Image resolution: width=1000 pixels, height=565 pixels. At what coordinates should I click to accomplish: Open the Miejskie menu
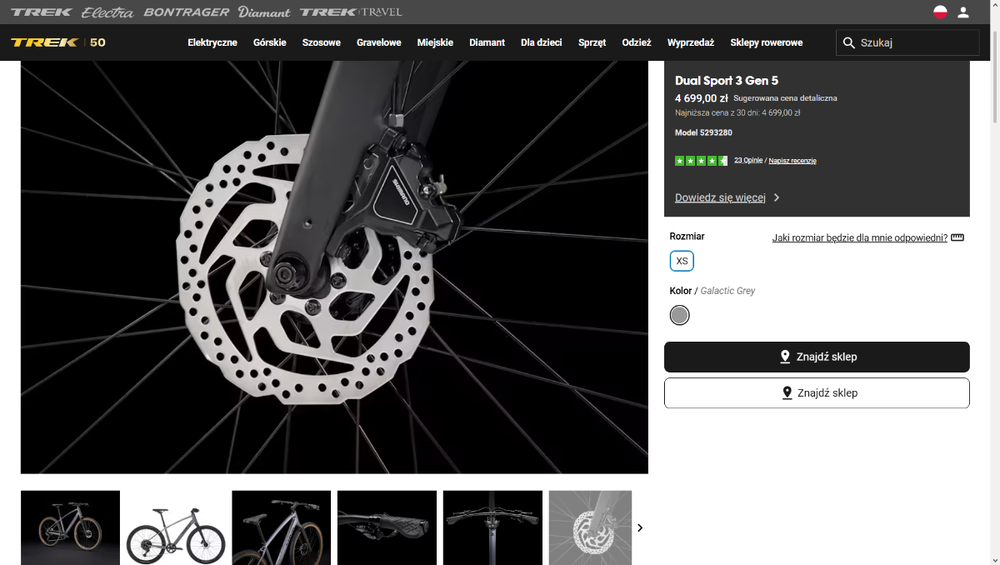[435, 43]
